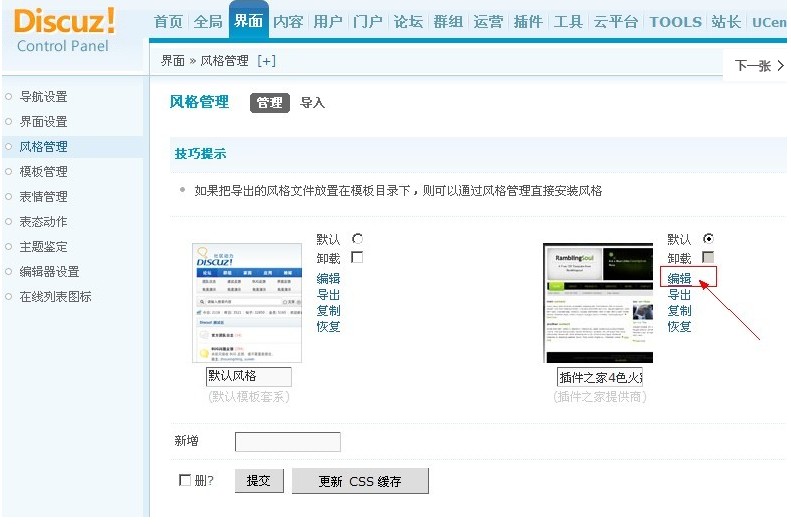Open 风格管理 in the sidebar

click(x=43, y=147)
